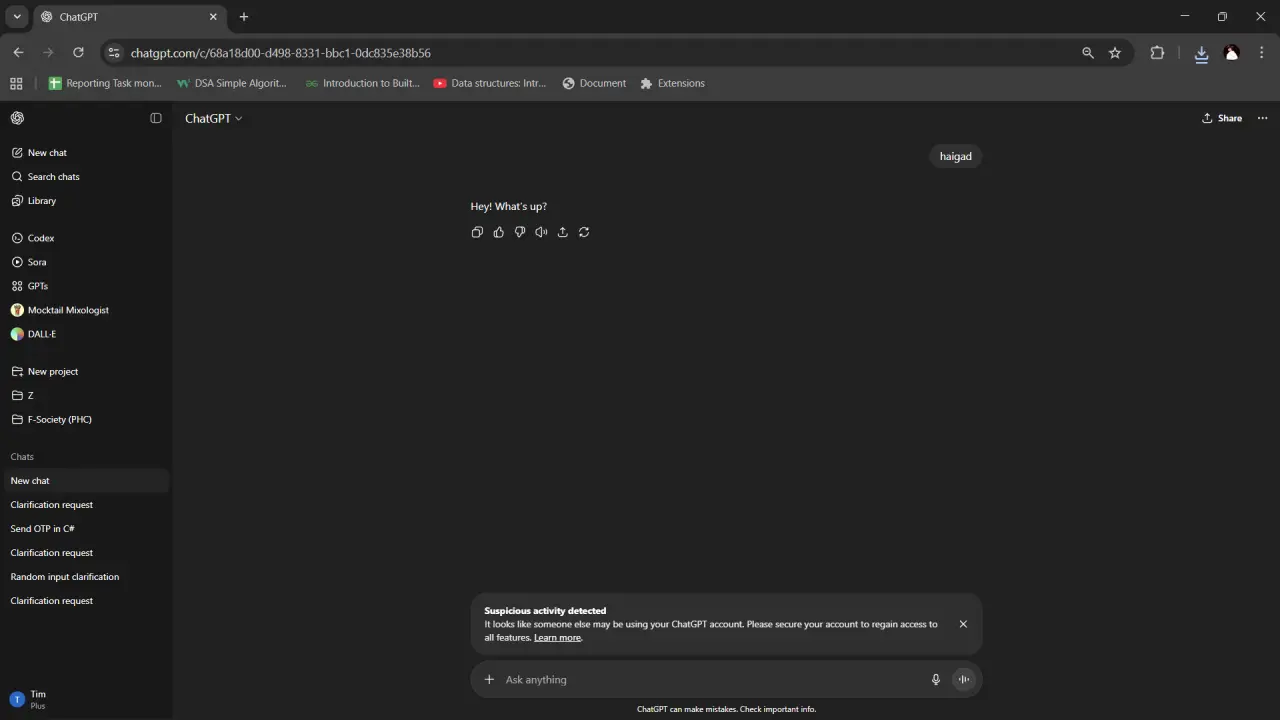This screenshot has width=1280, height=720.
Task: Close the ChatGPT browser tab
Action: point(213,17)
